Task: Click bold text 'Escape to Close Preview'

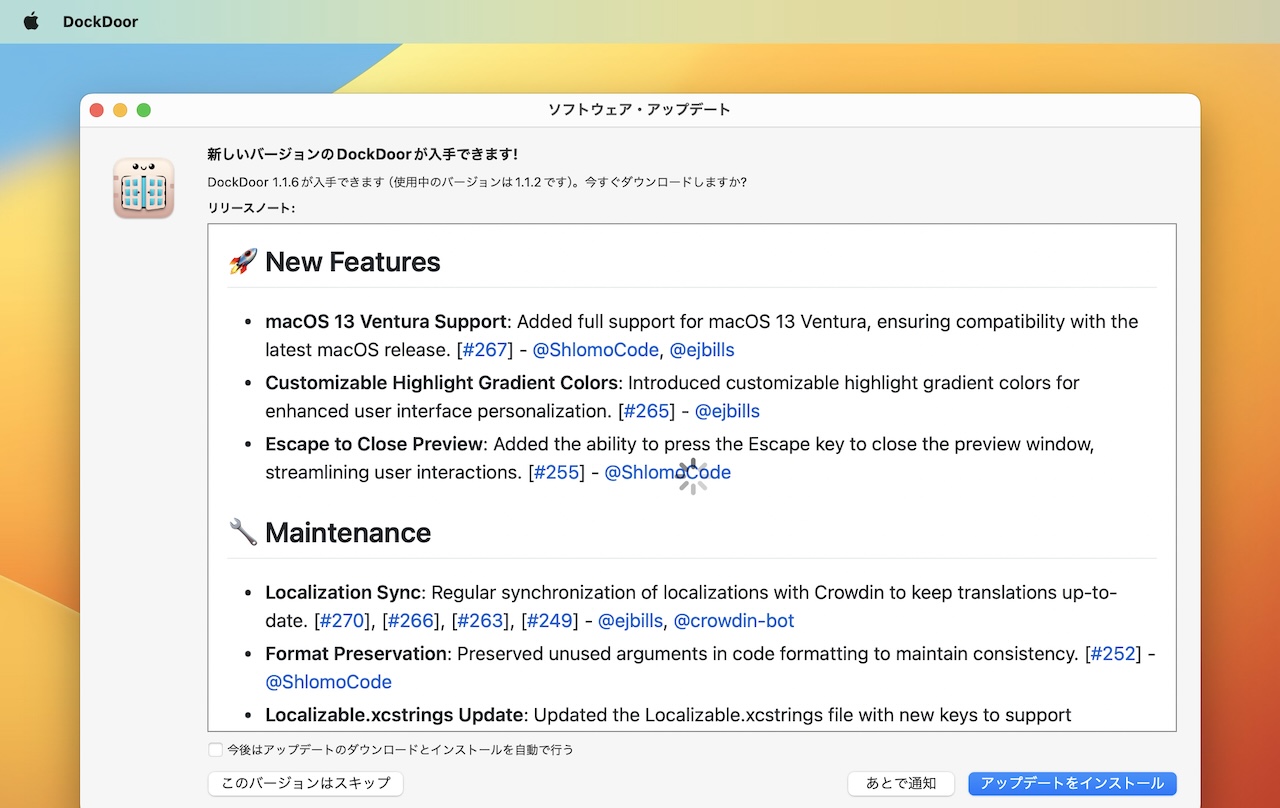Action: [374, 444]
